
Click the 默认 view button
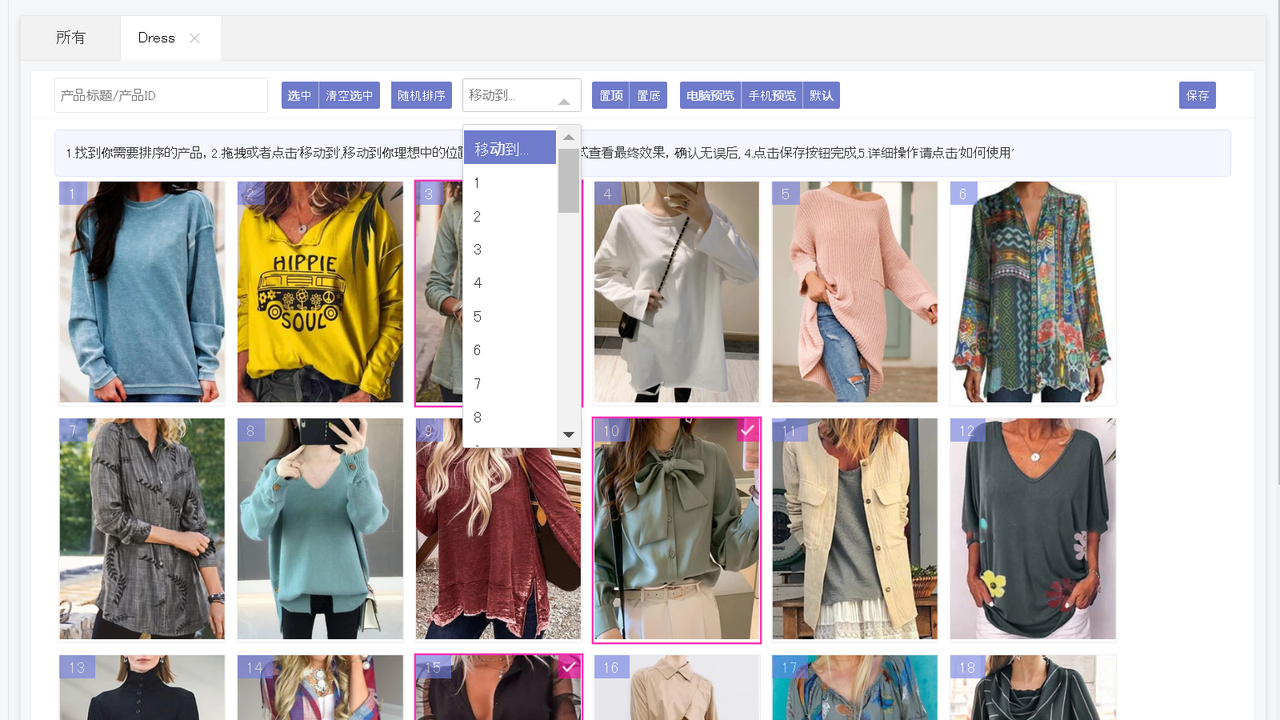822,96
